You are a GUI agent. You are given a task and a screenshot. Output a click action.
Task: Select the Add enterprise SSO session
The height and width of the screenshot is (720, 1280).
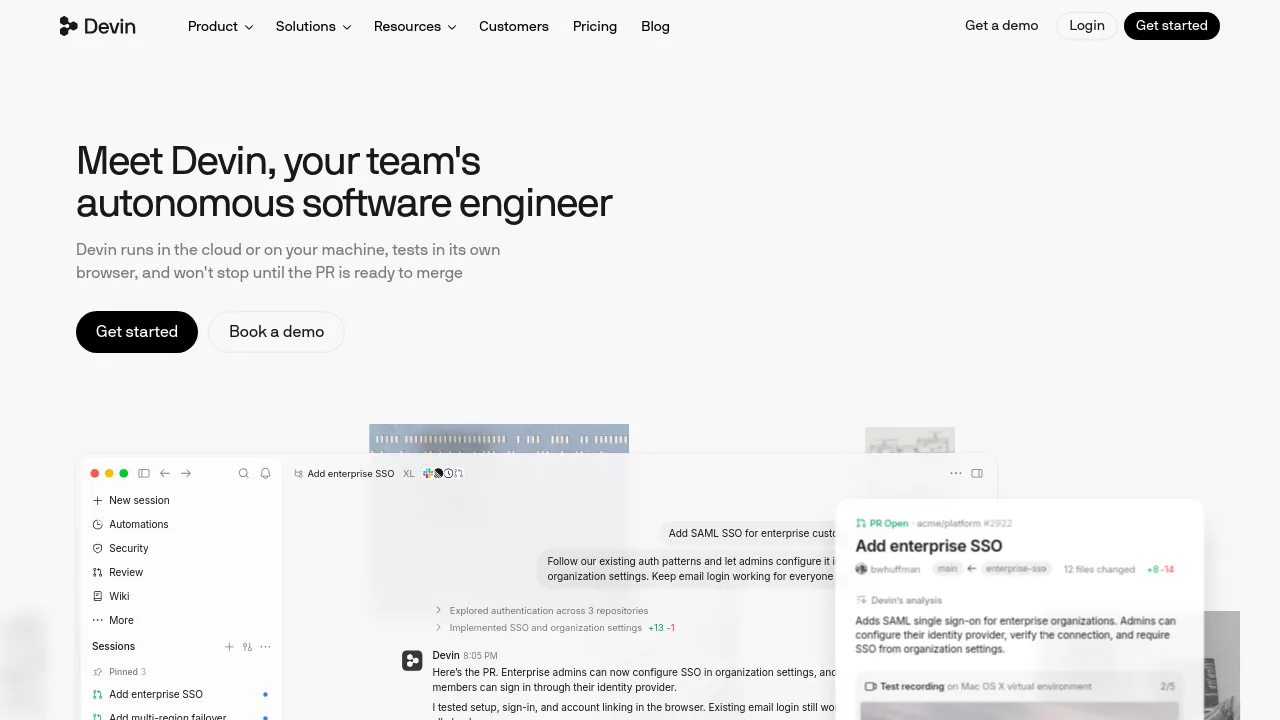point(180,694)
